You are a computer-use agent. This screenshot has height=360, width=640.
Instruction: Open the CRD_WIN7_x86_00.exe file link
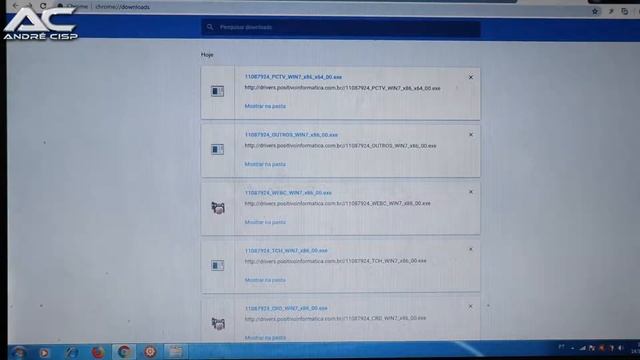pos(286,308)
